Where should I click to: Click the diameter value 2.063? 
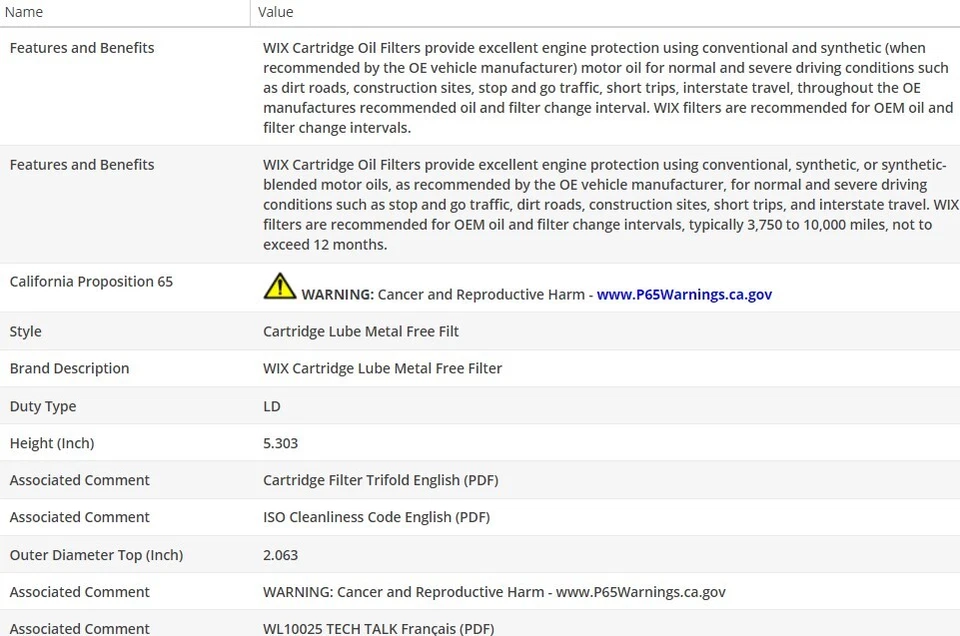tap(280, 555)
